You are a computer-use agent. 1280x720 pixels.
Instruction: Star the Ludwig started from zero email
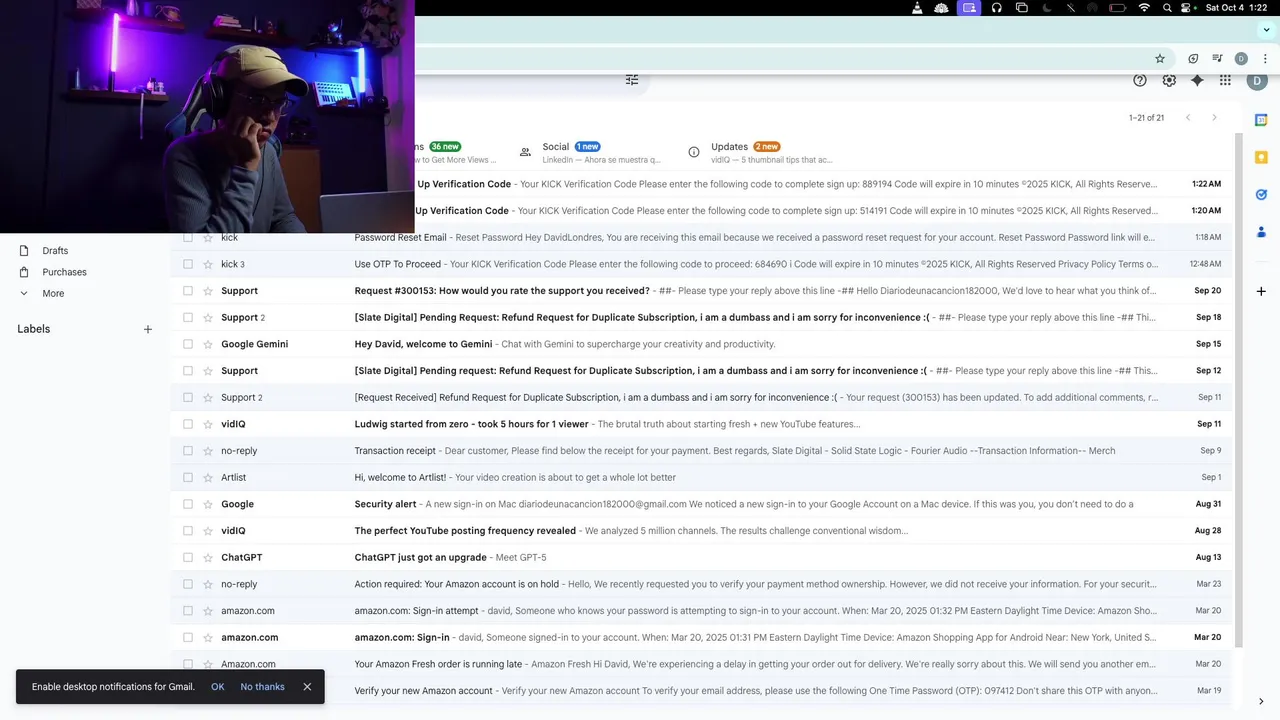(208, 424)
